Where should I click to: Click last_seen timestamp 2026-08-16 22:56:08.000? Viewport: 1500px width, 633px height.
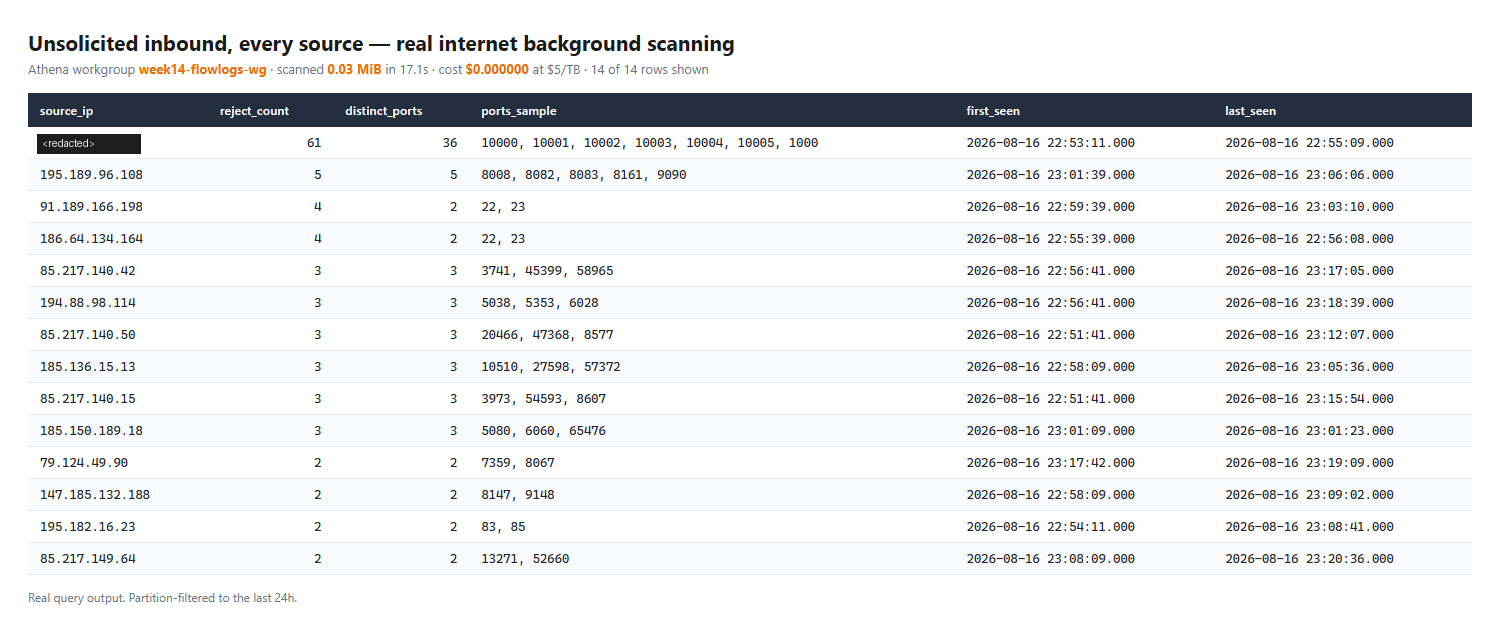1310,239
